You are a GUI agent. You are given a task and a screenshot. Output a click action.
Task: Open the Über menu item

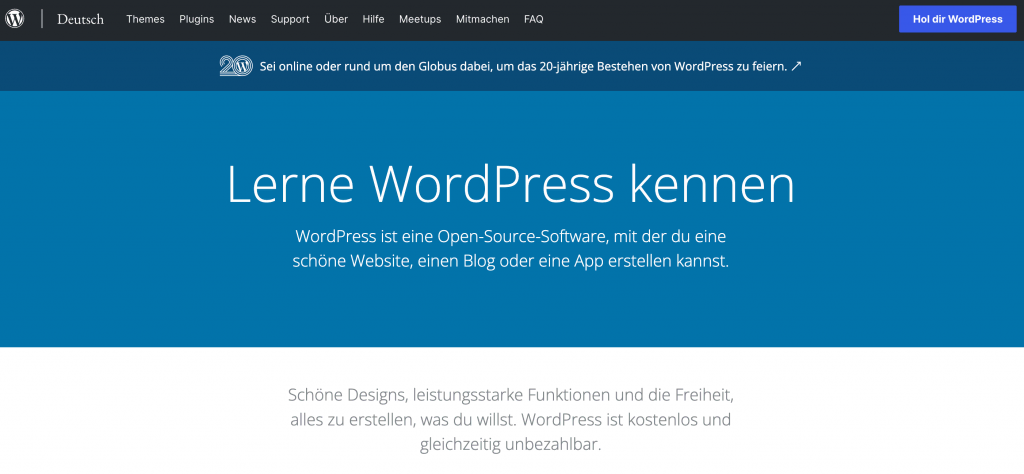point(336,19)
